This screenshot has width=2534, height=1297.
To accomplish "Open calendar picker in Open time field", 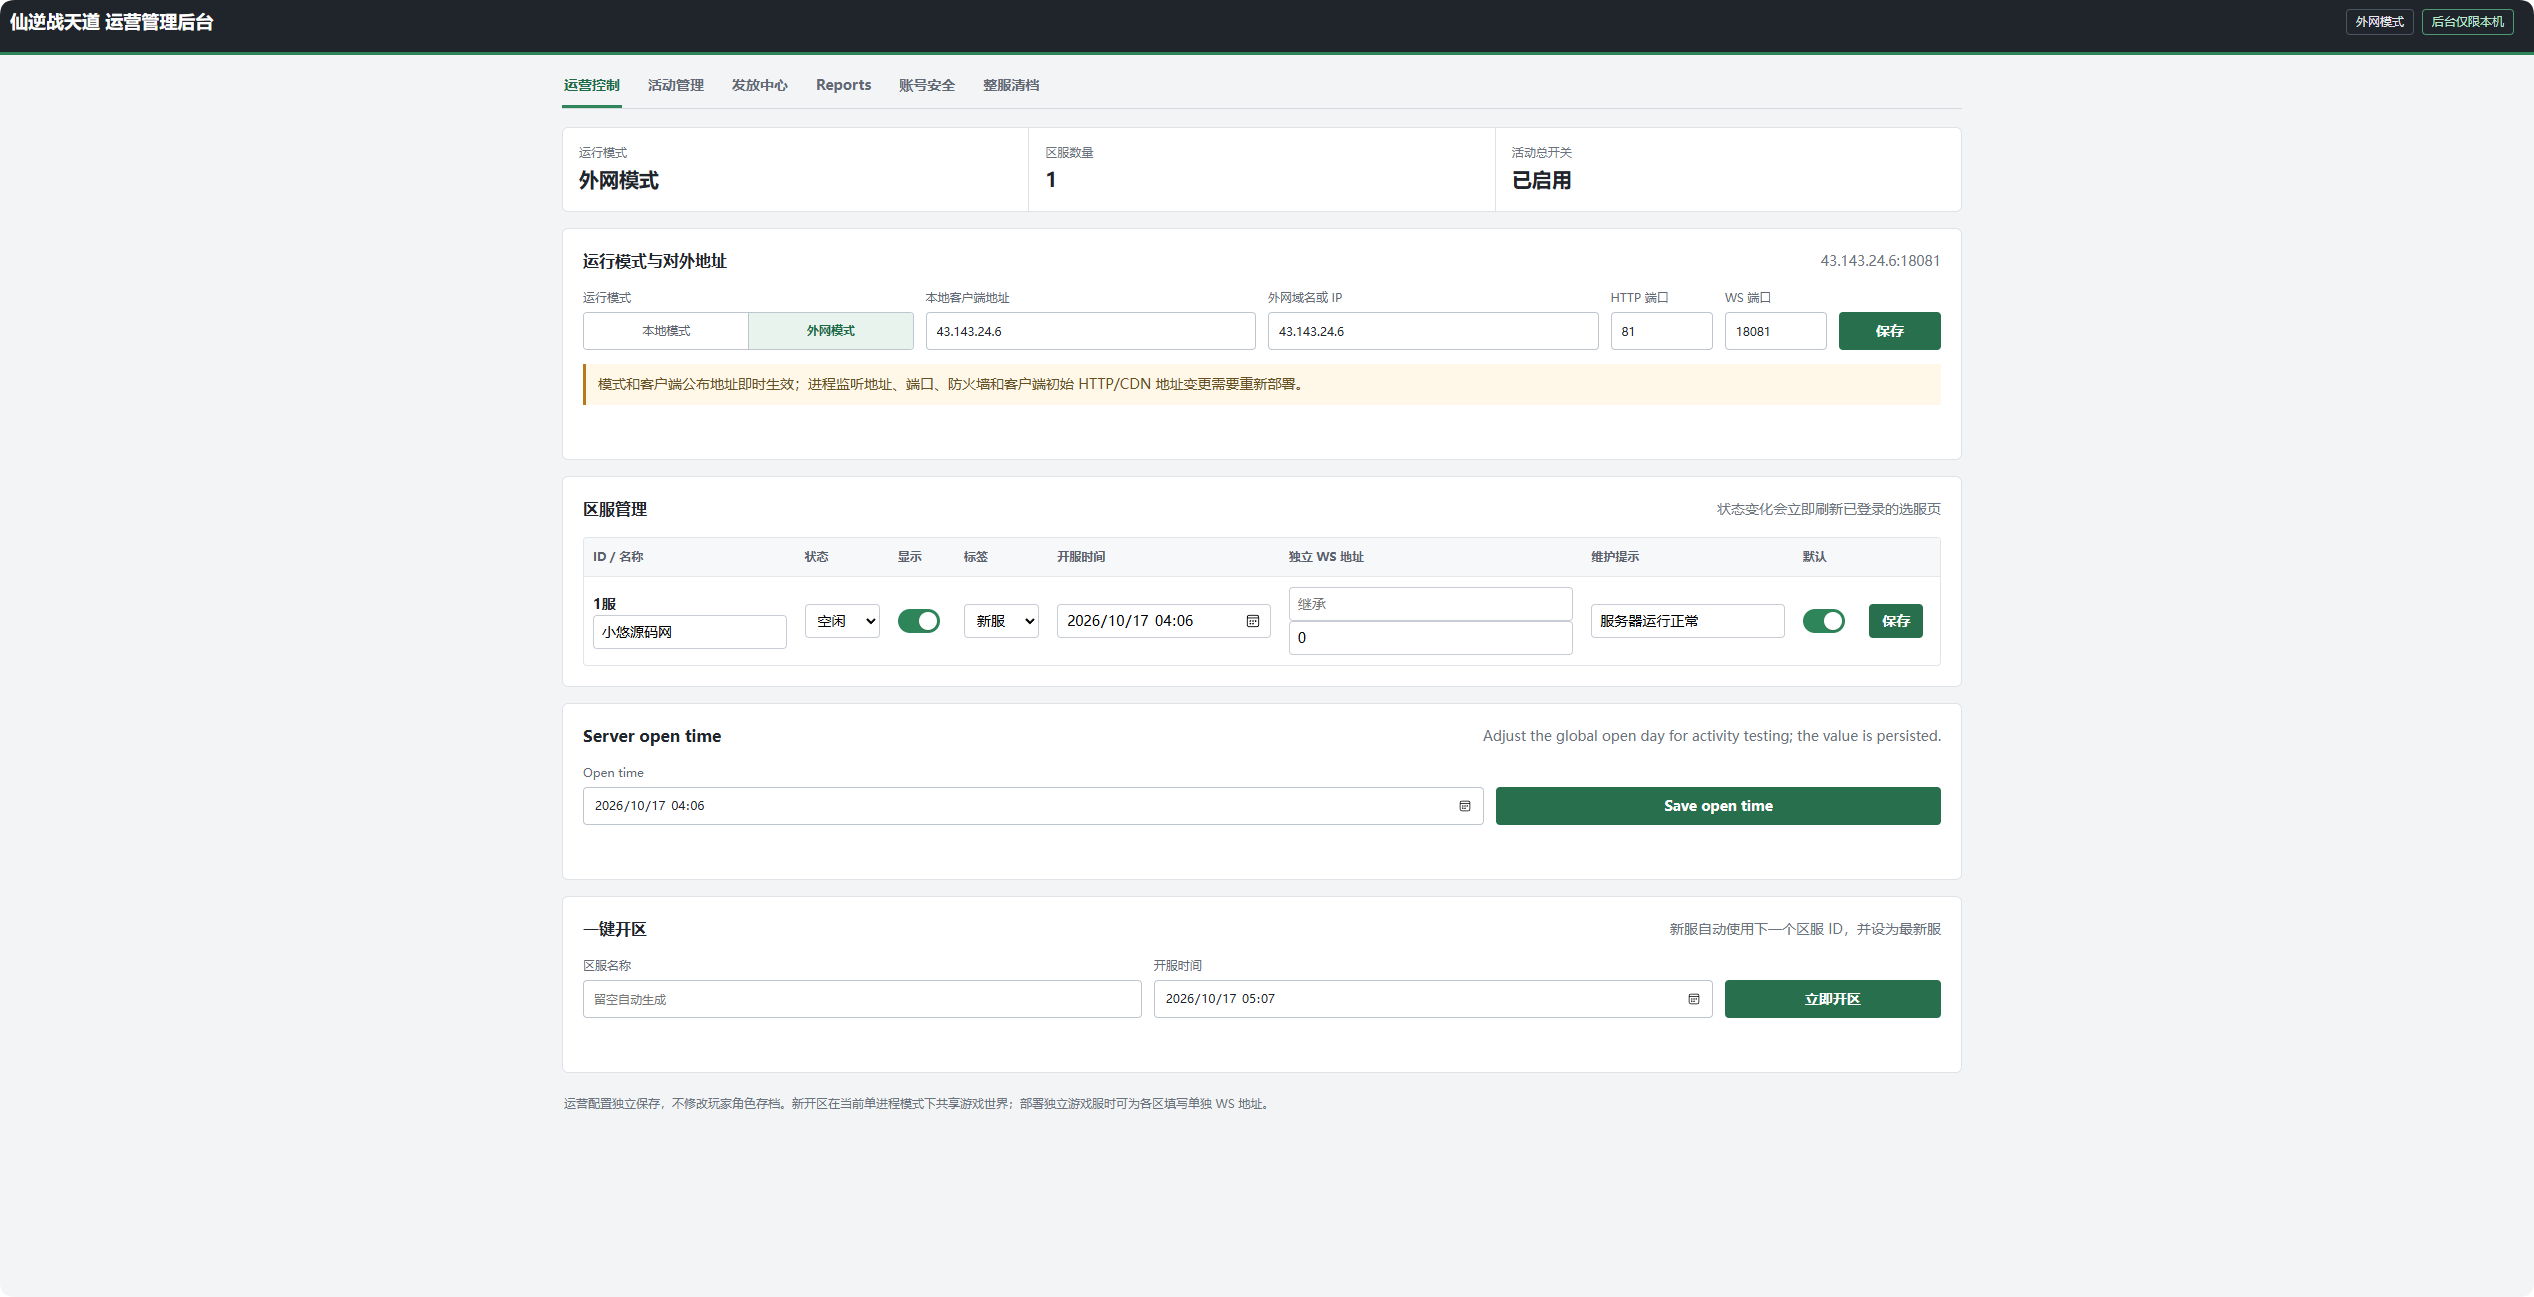I will [1464, 806].
